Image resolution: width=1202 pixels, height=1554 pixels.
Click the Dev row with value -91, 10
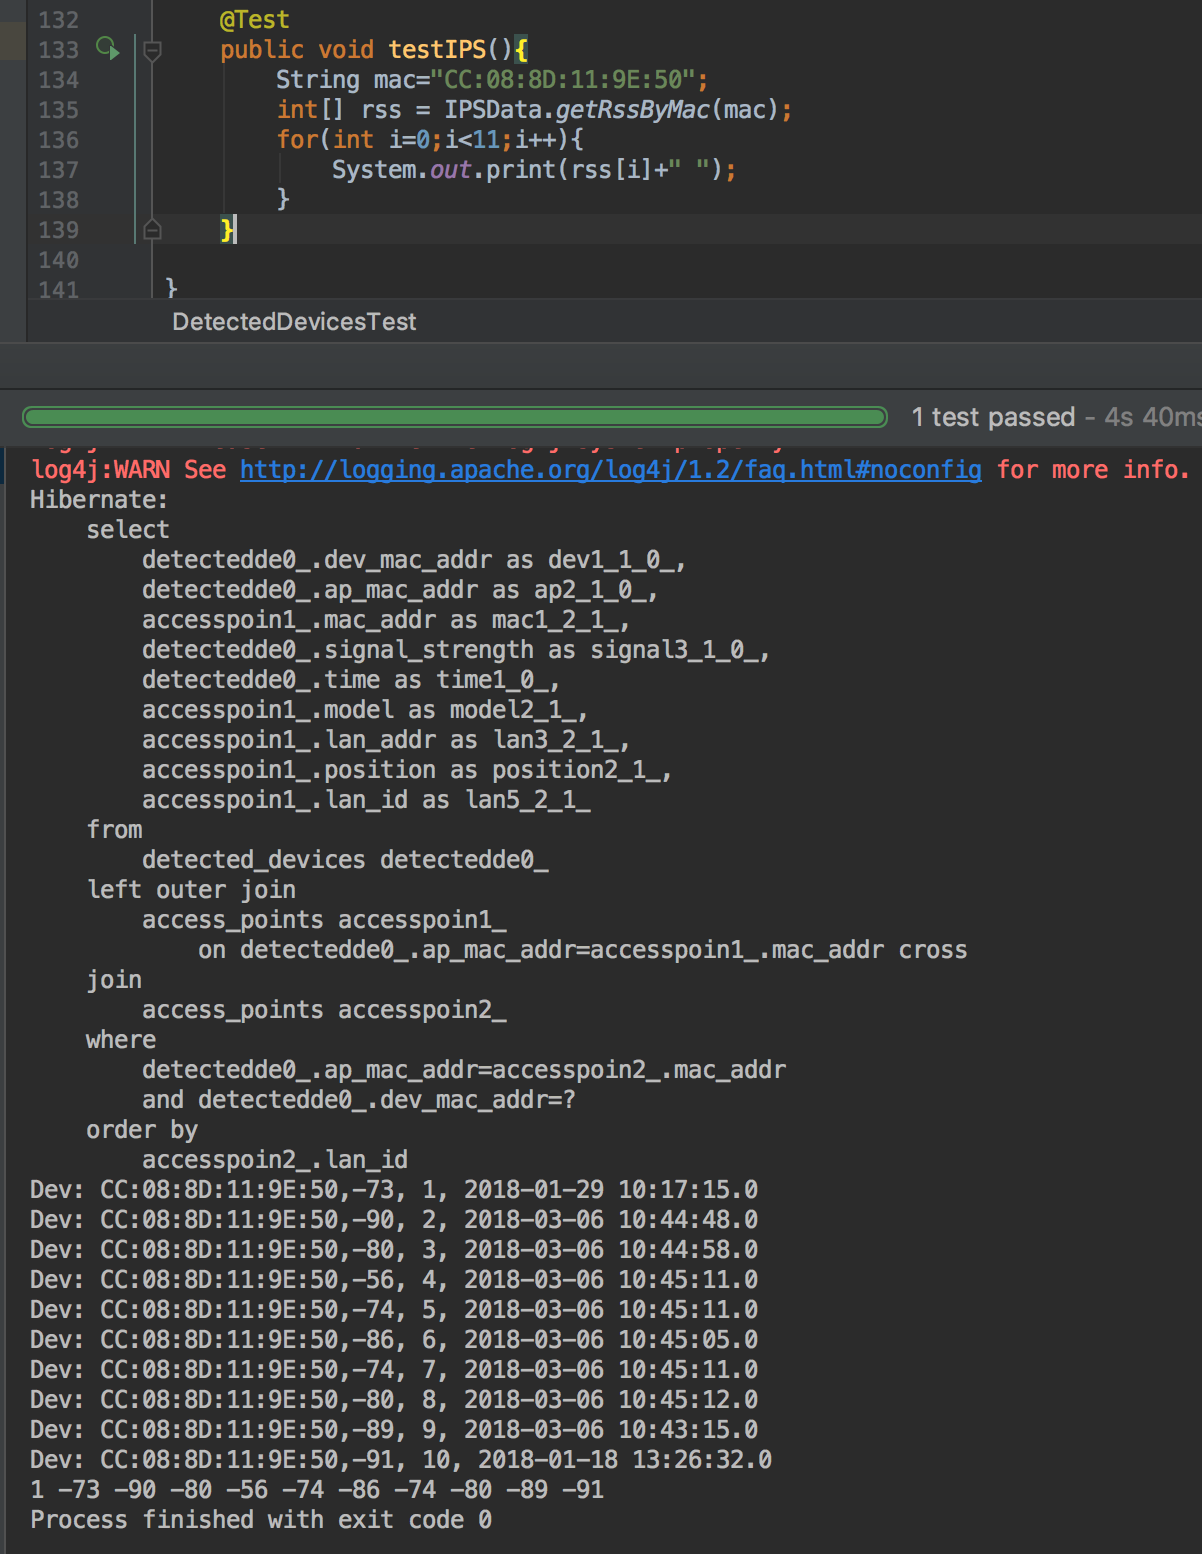(x=401, y=1459)
